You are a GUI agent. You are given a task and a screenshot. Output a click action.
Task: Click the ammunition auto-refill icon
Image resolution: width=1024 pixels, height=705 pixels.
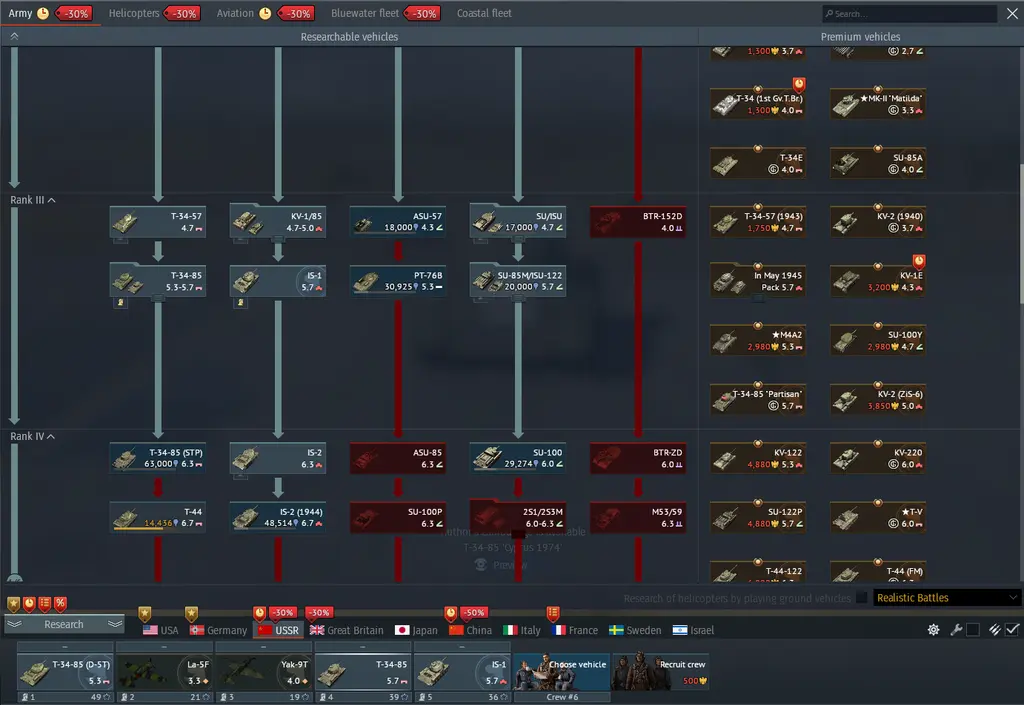[995, 629]
